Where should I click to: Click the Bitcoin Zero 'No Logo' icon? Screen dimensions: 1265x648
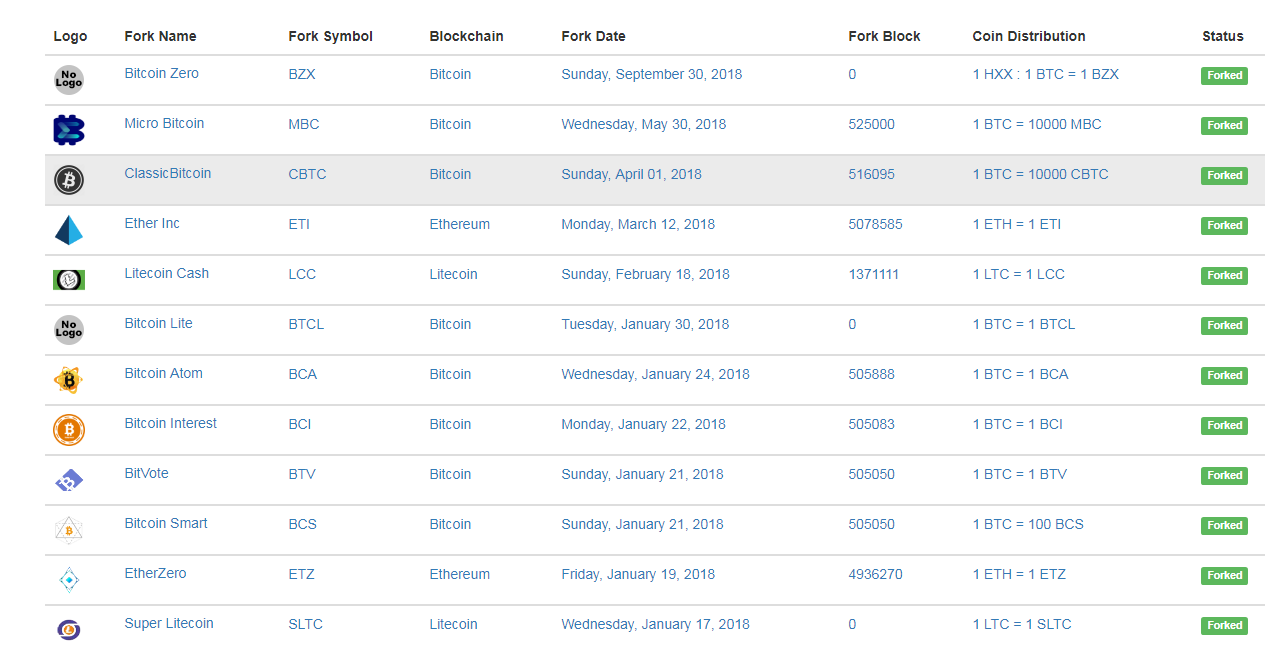tap(69, 80)
